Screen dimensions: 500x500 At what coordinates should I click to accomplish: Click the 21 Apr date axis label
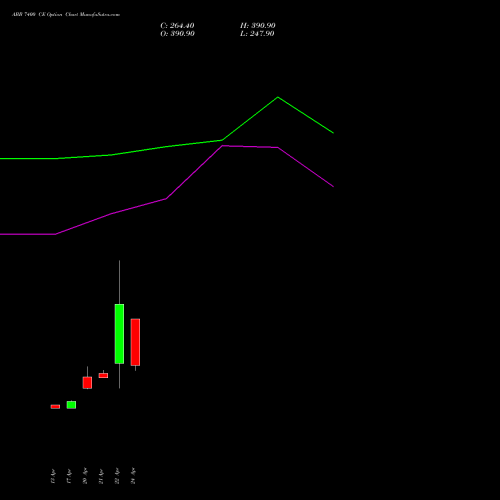(101, 476)
